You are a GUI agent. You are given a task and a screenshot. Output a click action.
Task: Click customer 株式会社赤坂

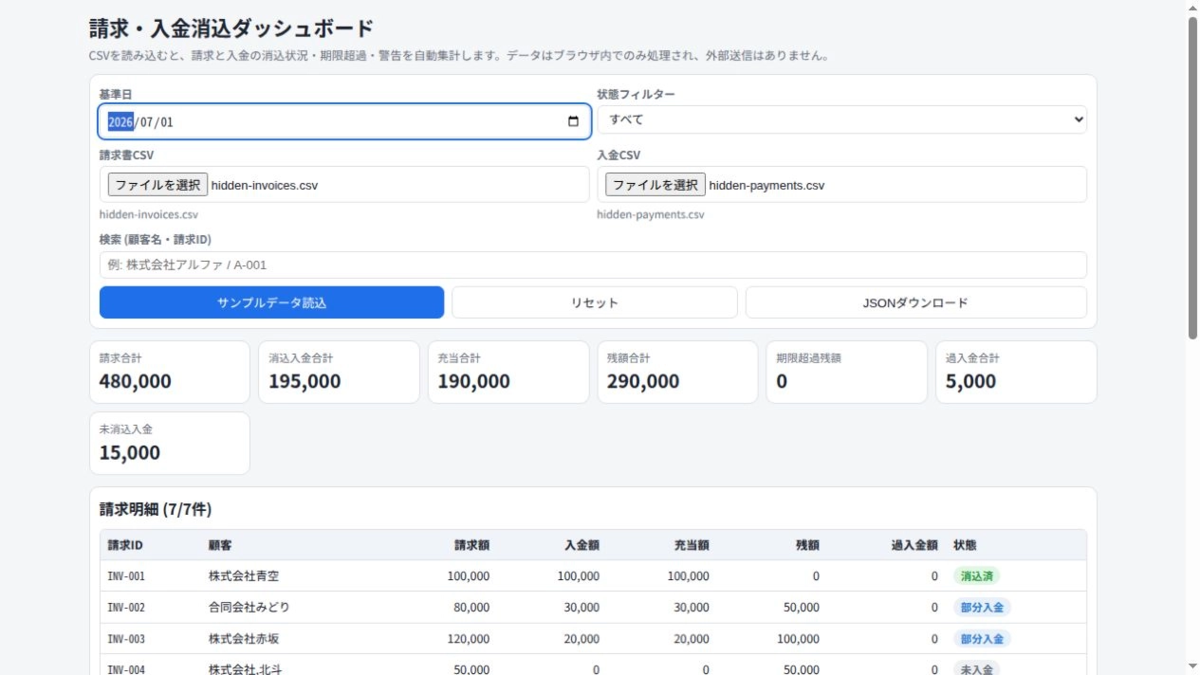244,638
